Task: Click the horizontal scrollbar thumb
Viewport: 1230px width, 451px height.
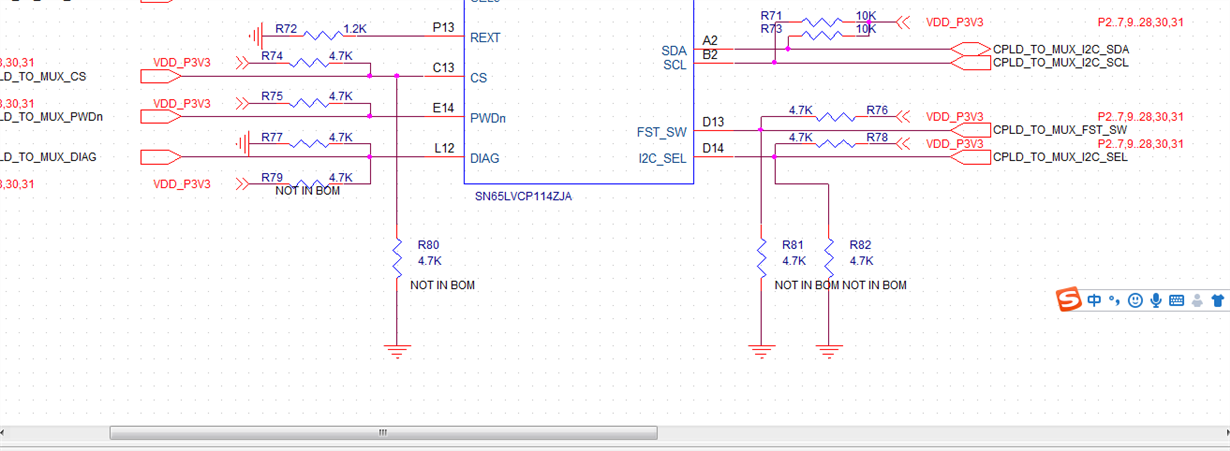Action: [x=383, y=433]
